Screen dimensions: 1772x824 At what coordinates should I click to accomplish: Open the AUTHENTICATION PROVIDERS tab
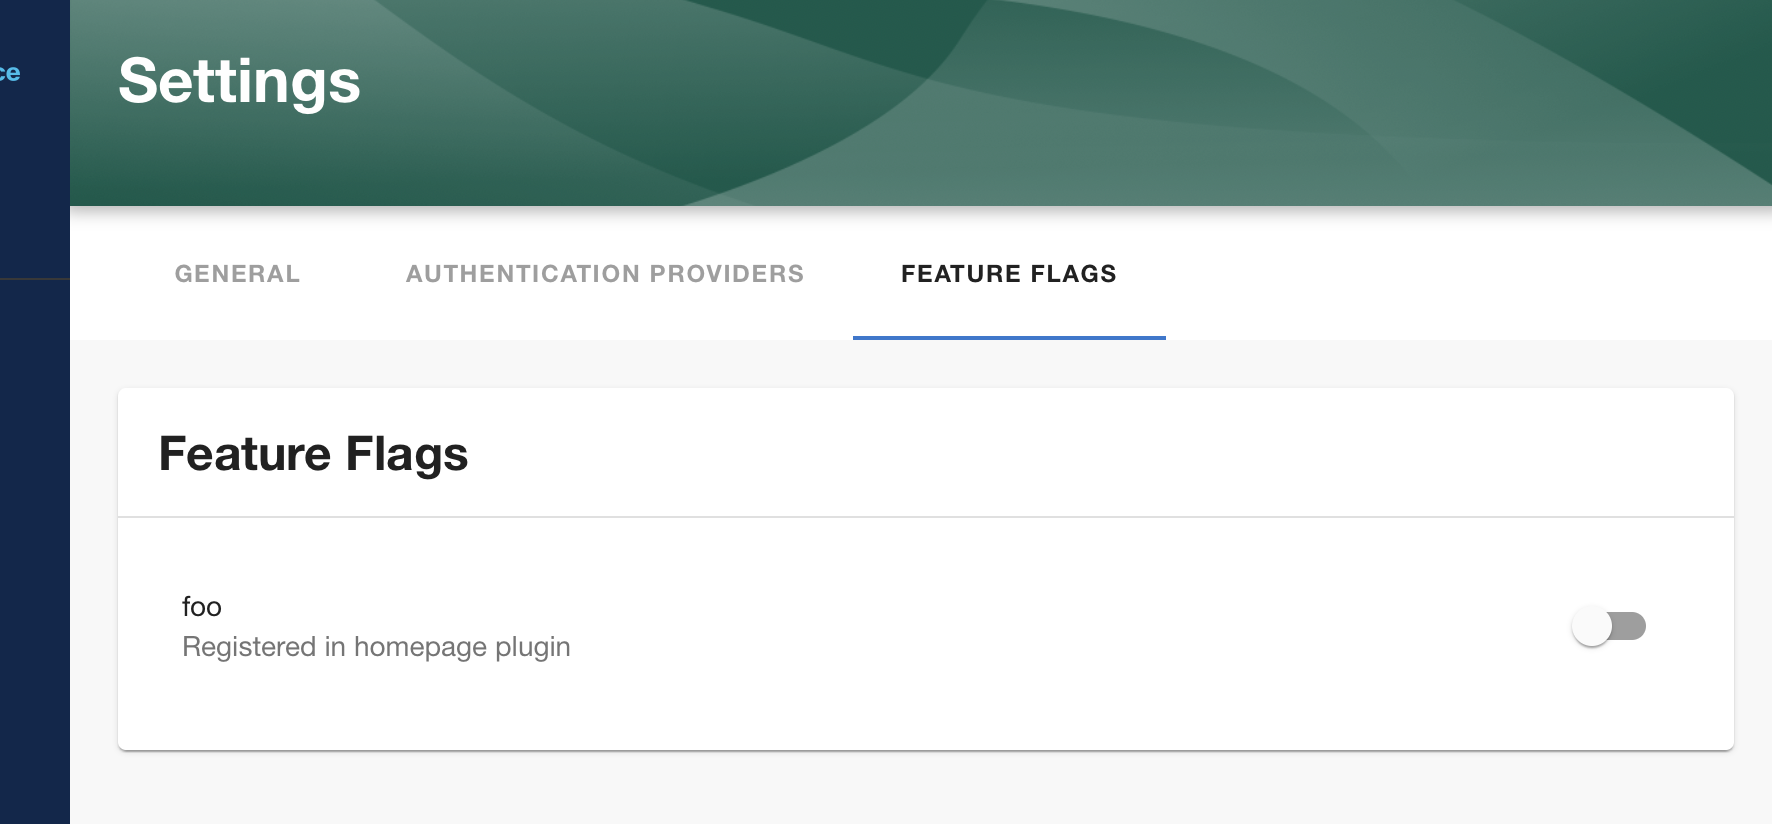[605, 274]
